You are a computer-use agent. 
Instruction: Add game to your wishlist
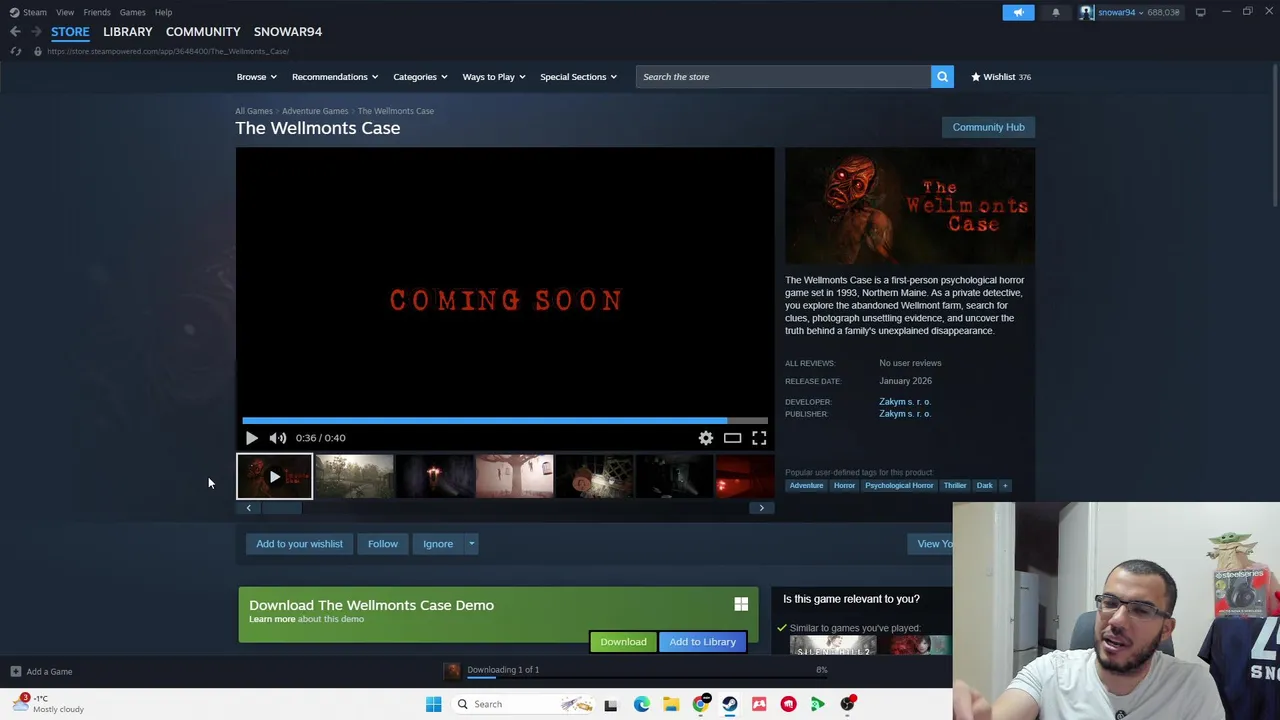pyautogui.click(x=299, y=544)
